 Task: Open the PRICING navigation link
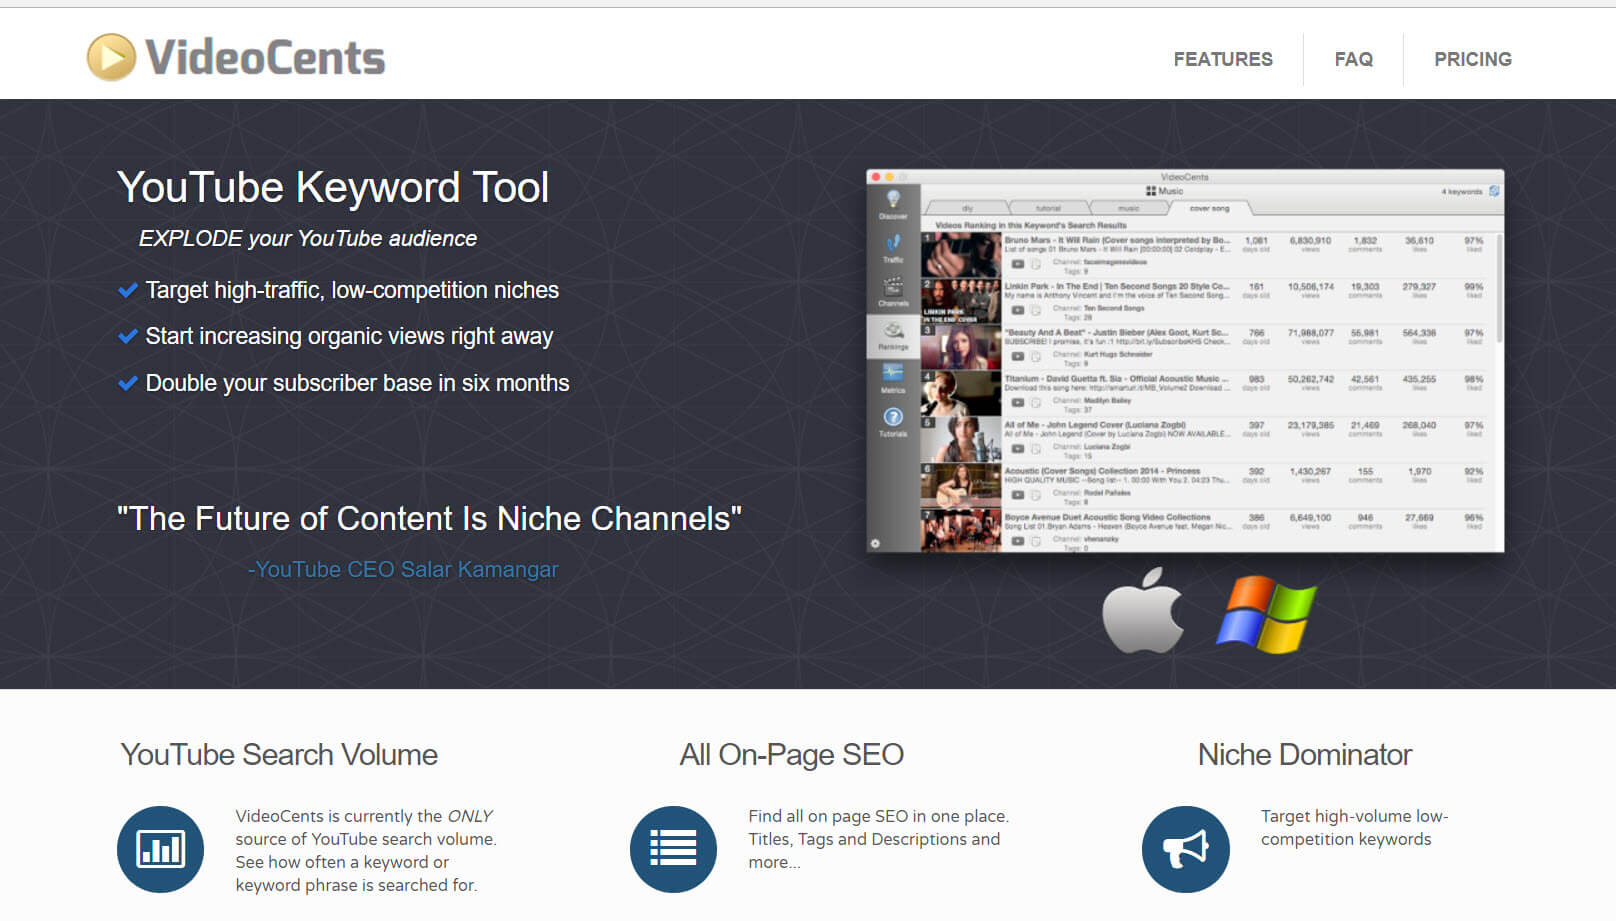coord(1472,59)
